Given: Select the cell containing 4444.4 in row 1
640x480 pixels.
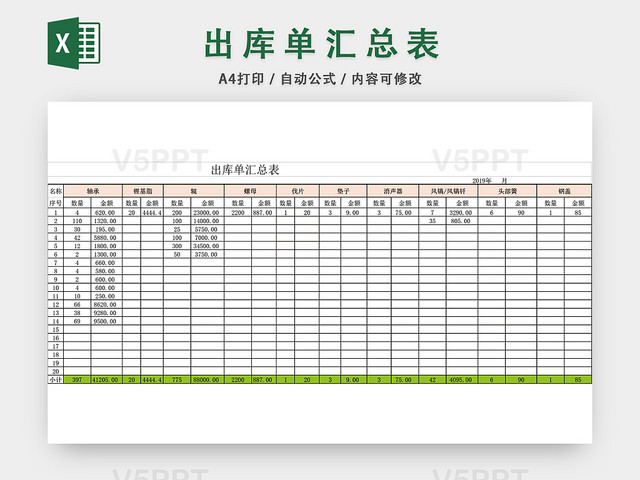Looking at the screenshot, I should [152, 213].
